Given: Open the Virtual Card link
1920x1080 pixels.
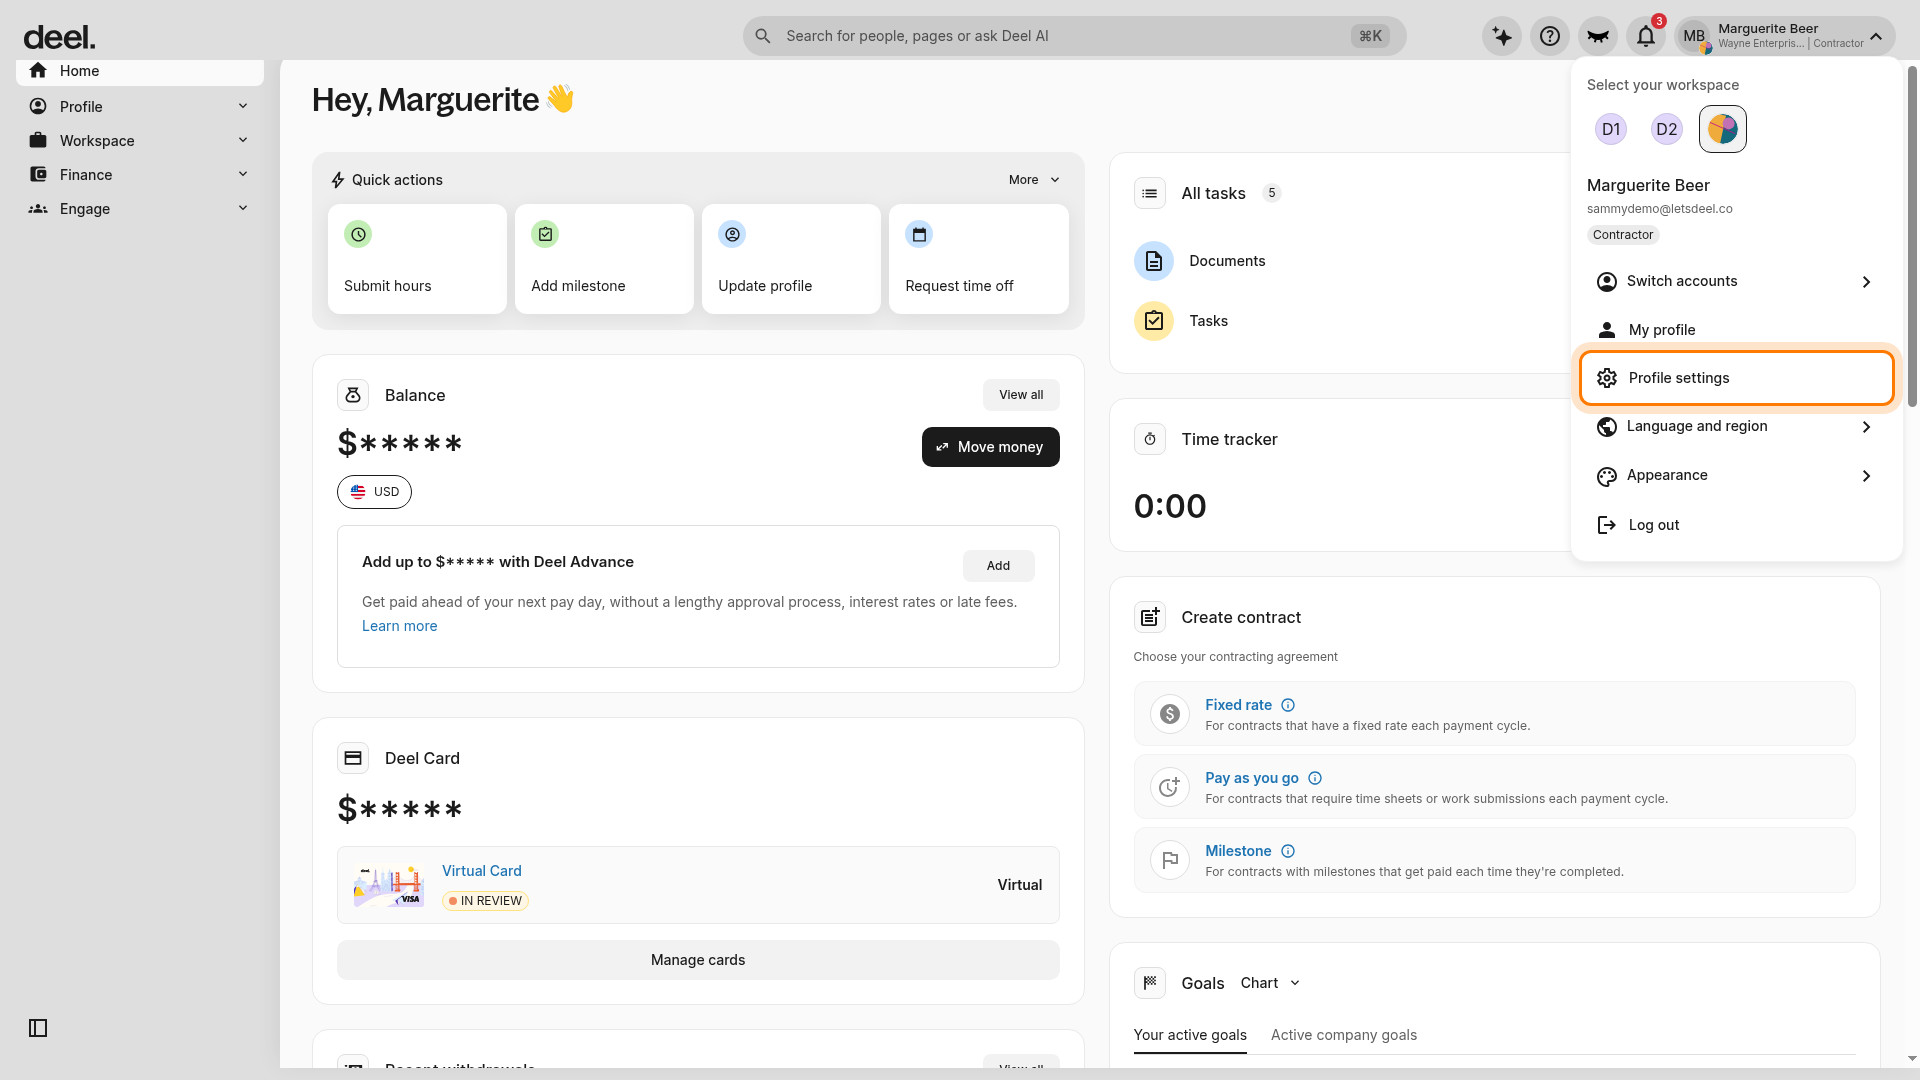Looking at the screenshot, I should click(482, 871).
